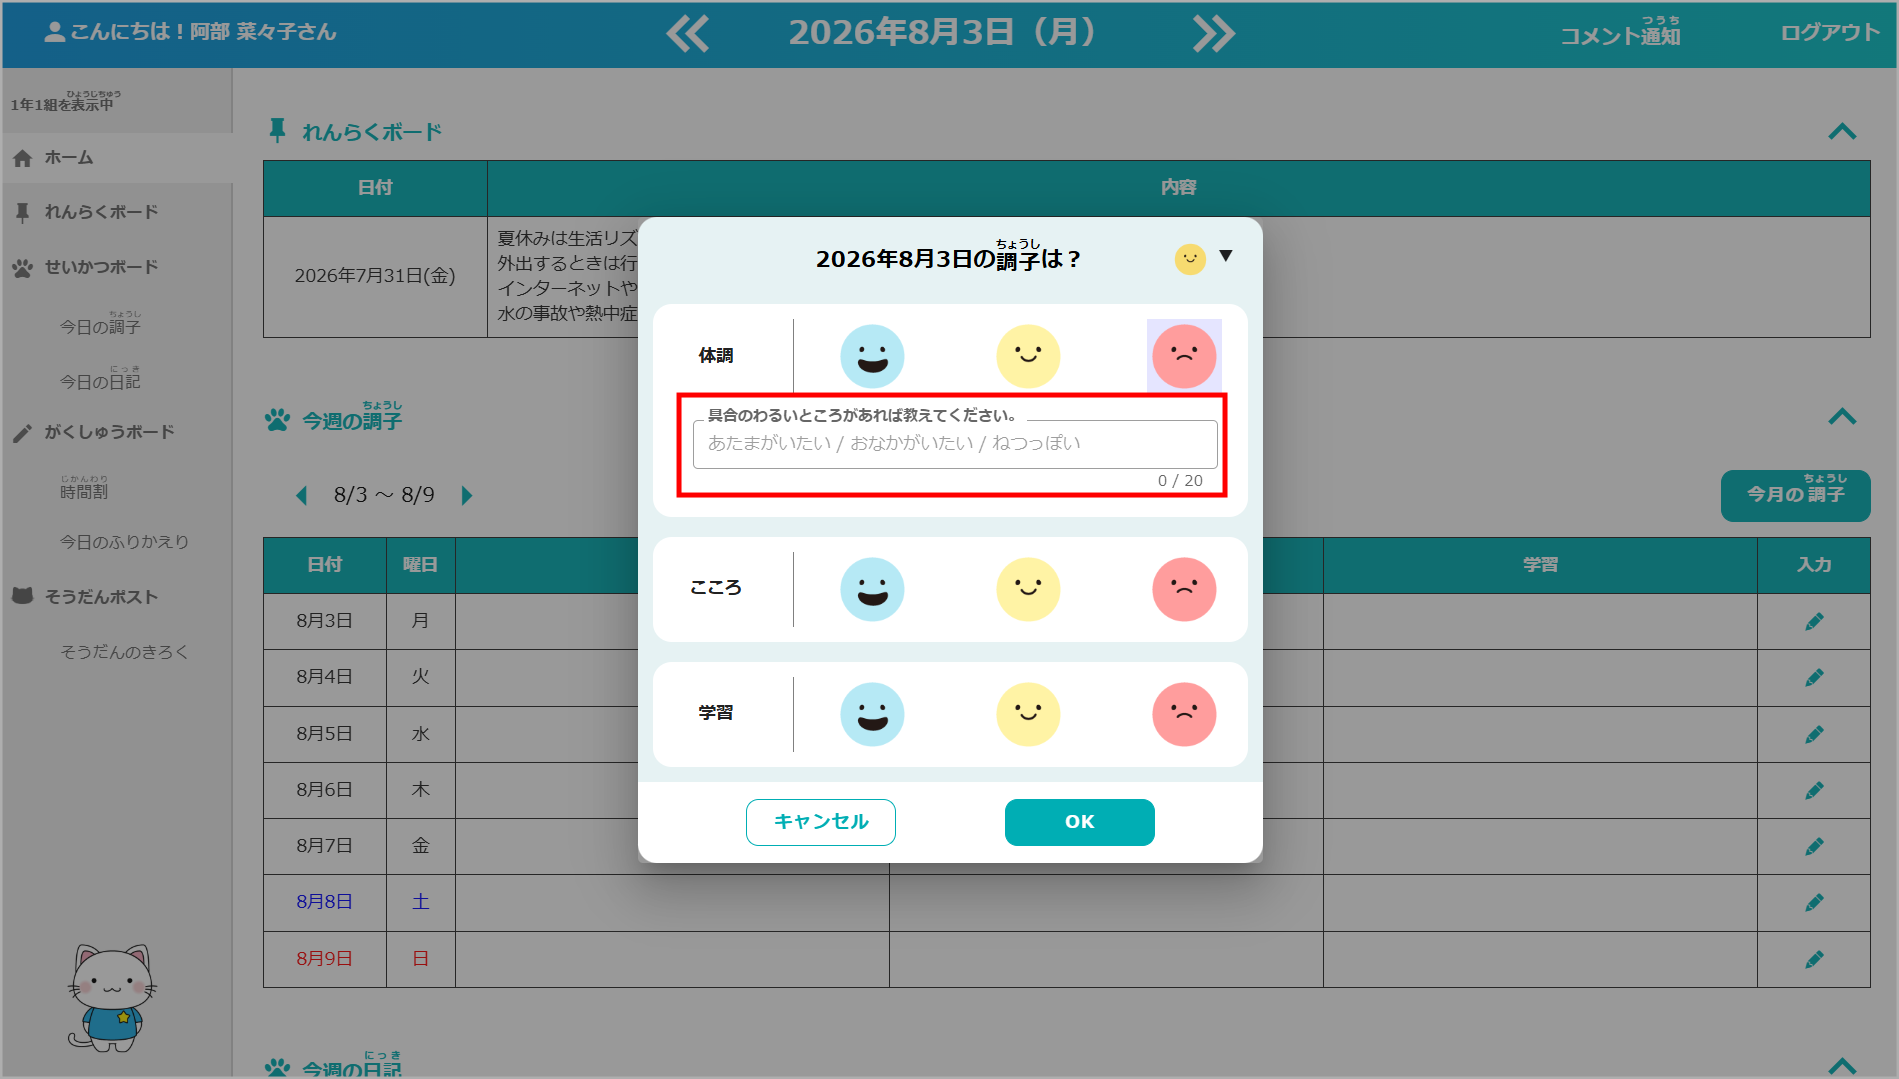1899x1079 pixels.
Task: Click the キャンセル button
Action: [821, 822]
